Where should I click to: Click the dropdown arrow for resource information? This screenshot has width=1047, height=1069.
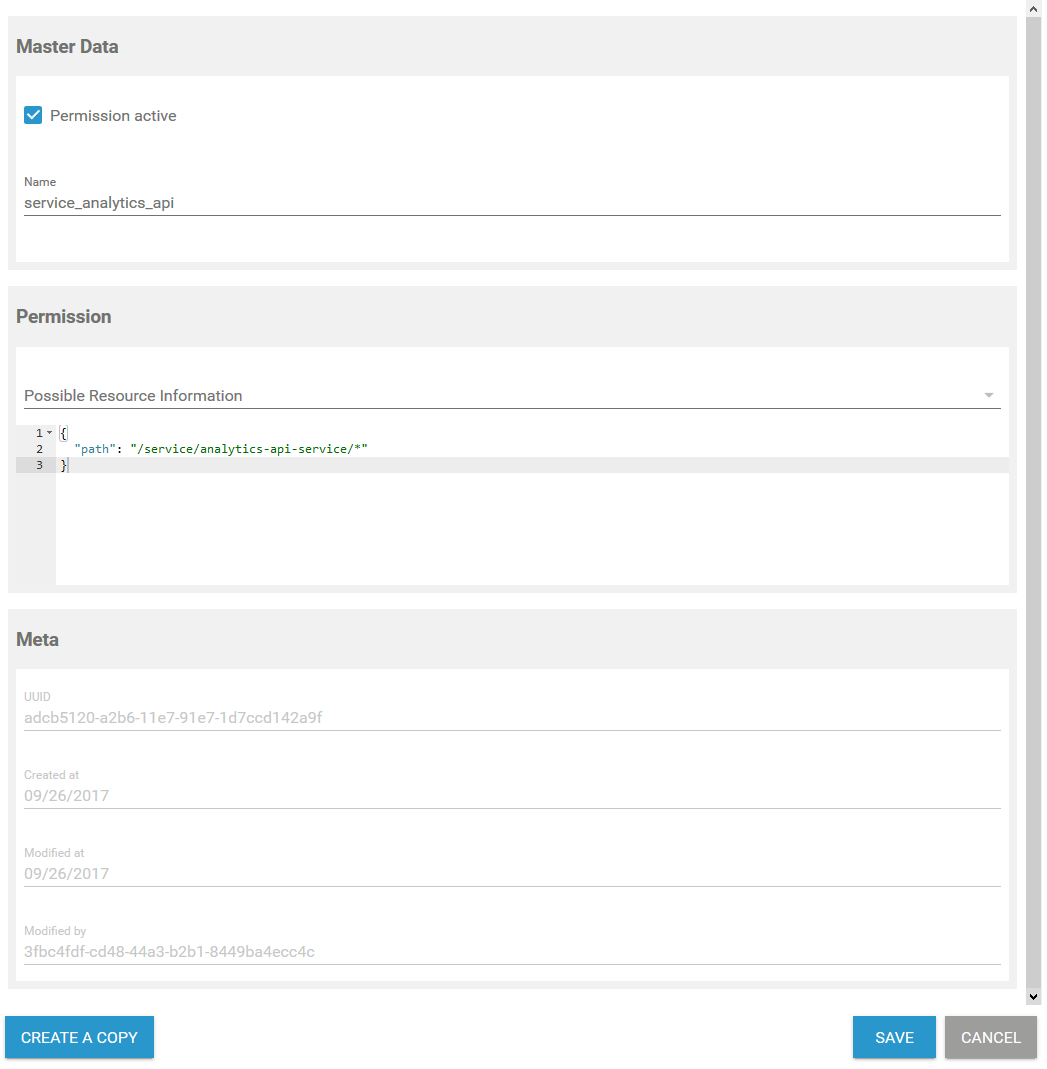tap(989, 396)
